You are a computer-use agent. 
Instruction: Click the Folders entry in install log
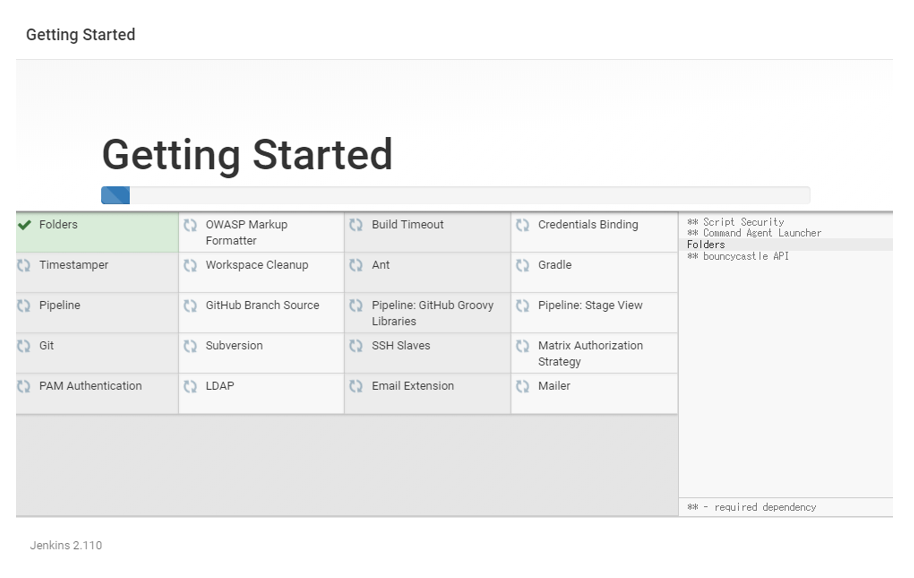[x=706, y=245]
